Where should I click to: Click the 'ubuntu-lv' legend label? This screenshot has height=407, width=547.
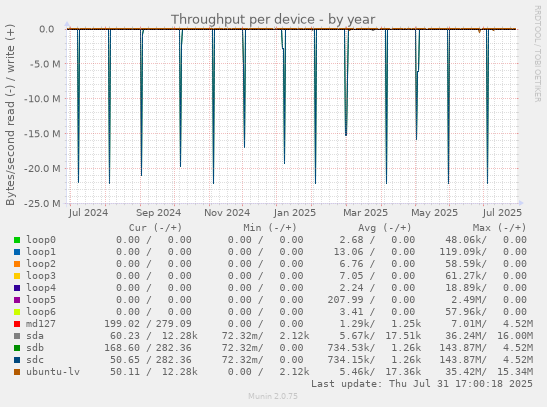53,372
